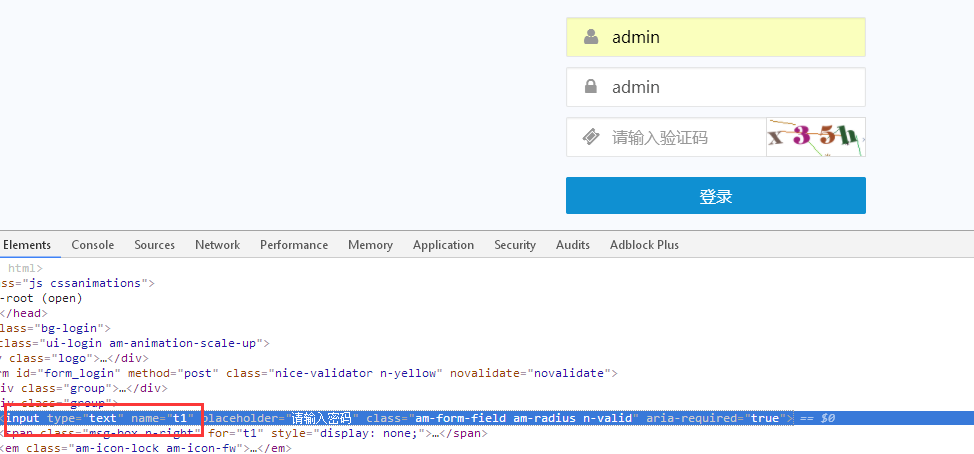
Task: Refresh the captcha image
Action: point(814,137)
